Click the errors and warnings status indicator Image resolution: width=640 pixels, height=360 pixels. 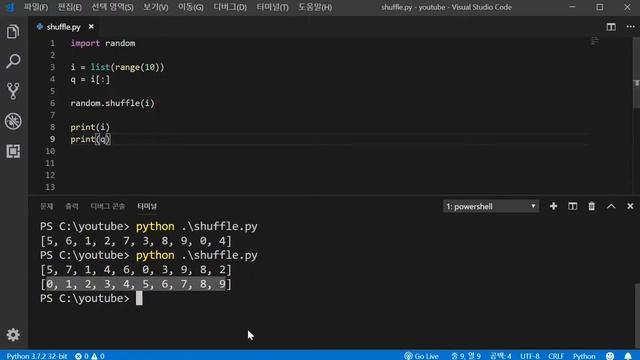point(90,356)
